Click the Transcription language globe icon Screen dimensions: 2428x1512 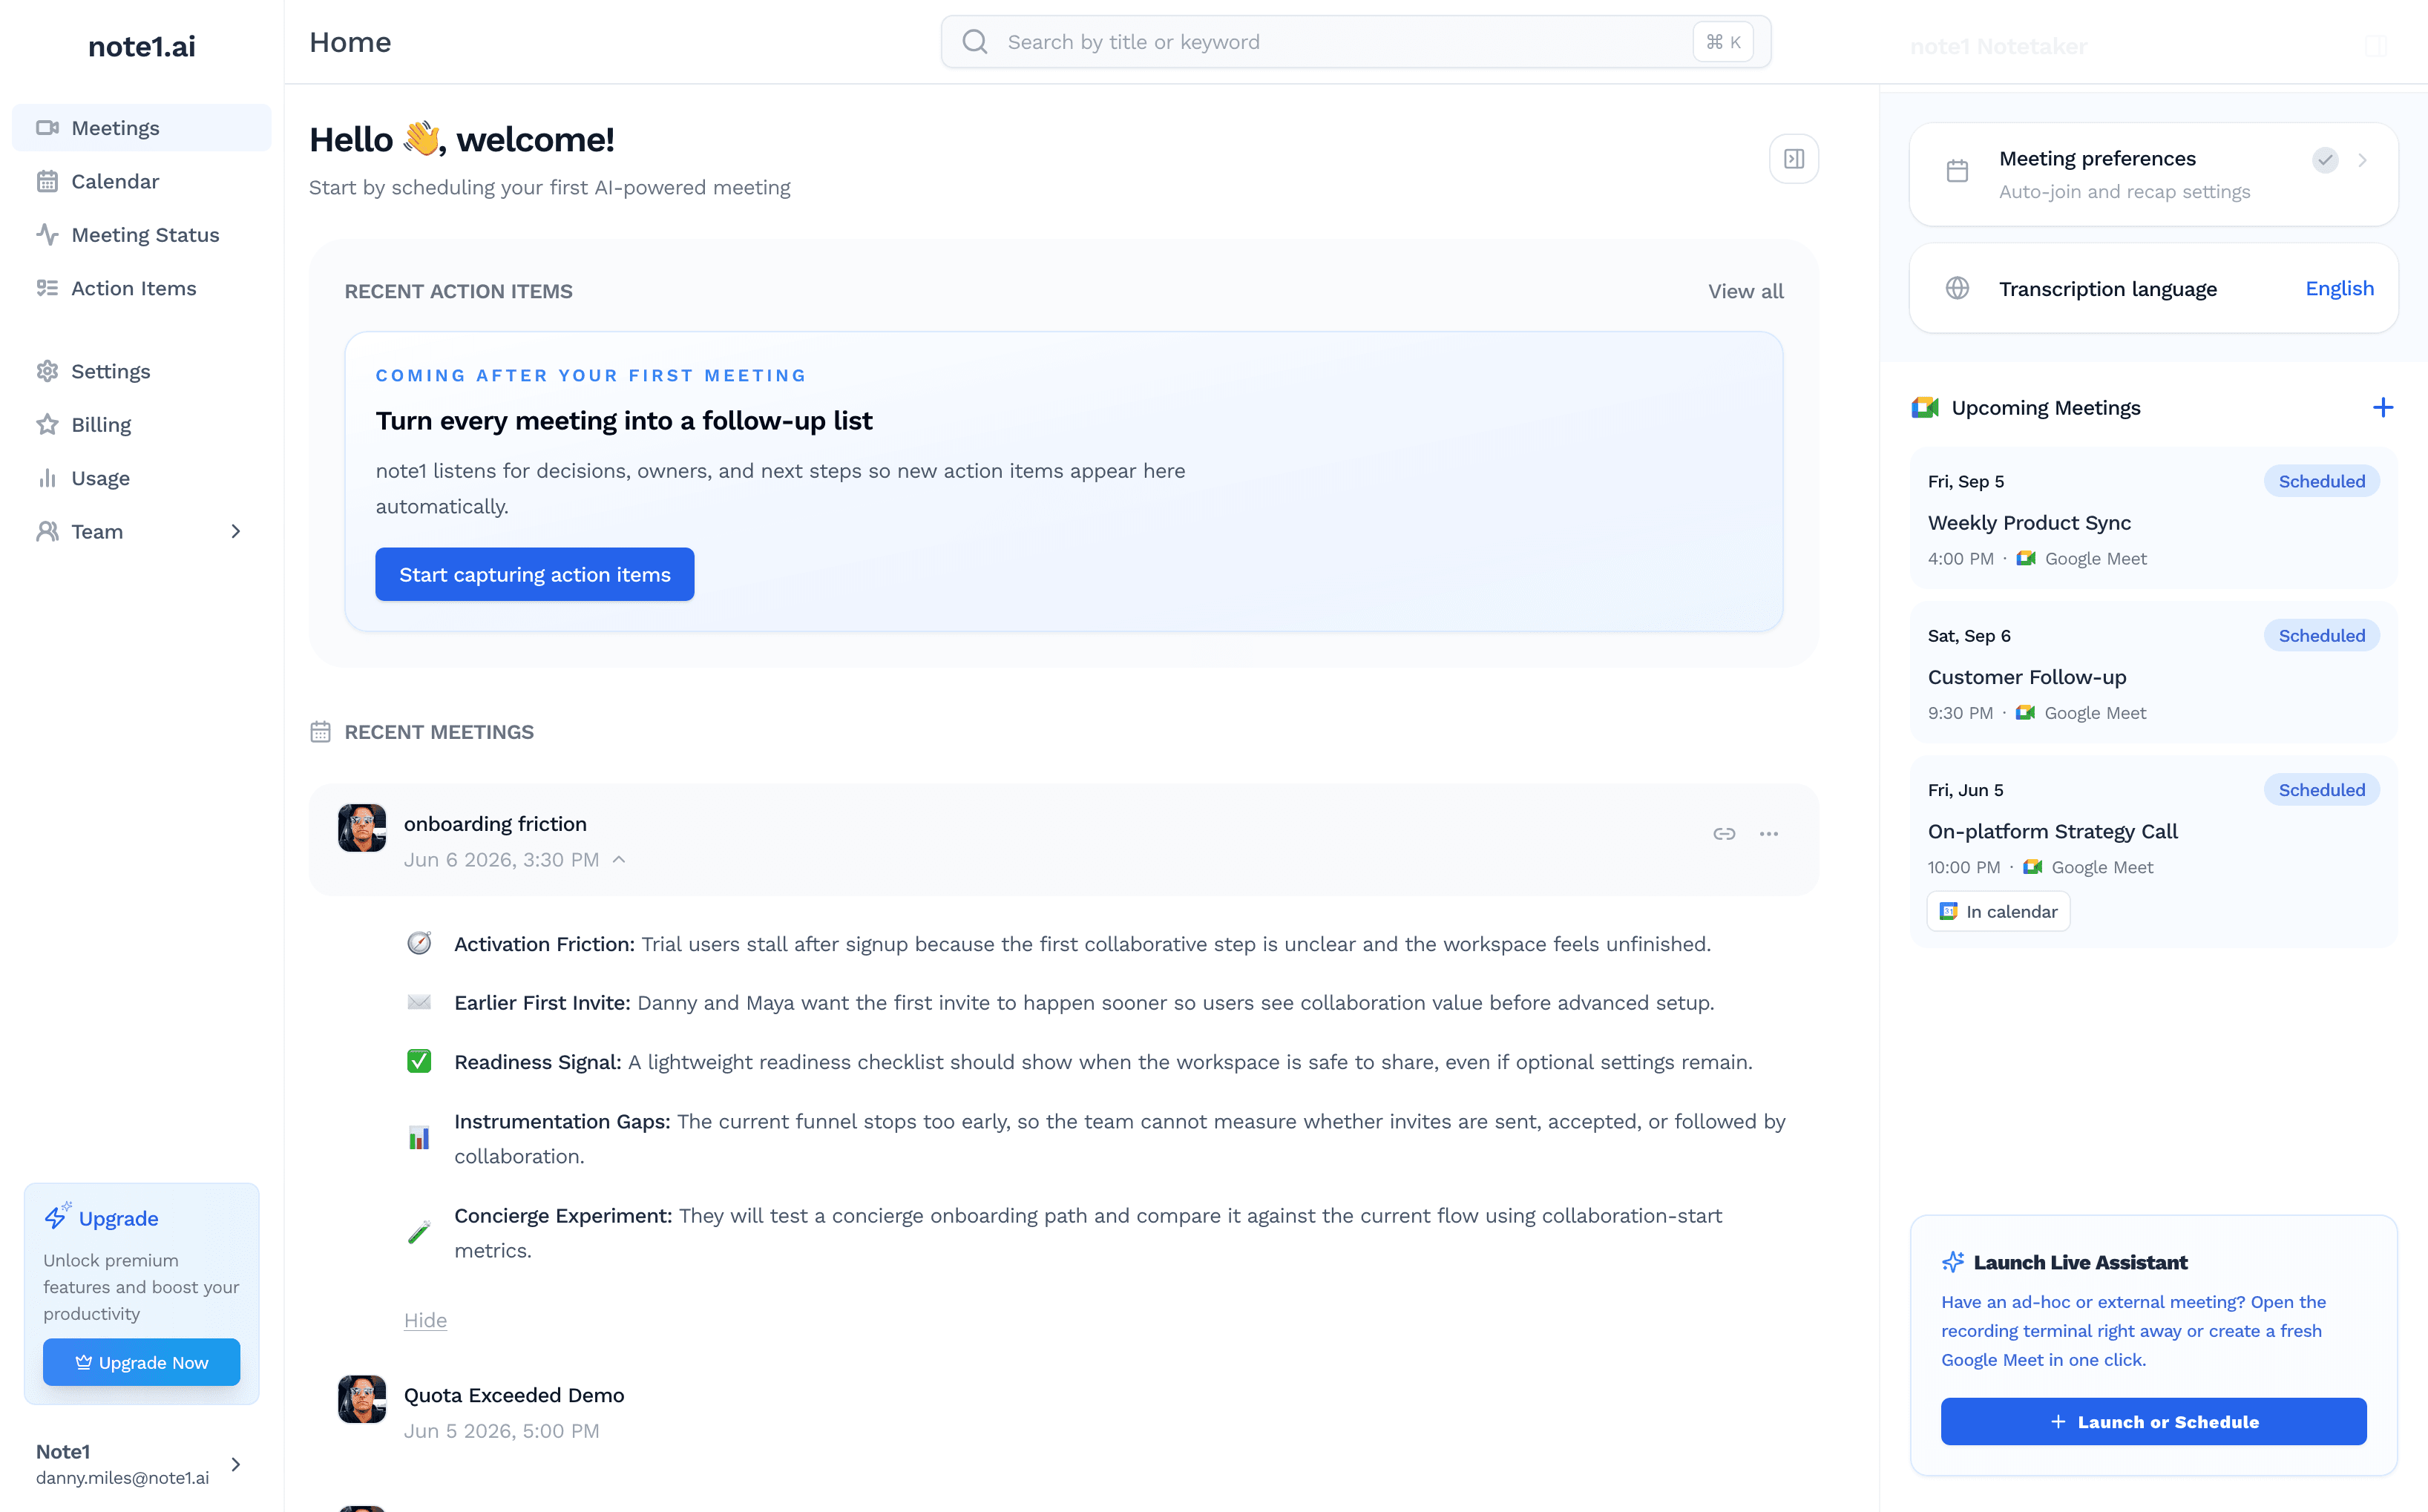tap(1957, 289)
